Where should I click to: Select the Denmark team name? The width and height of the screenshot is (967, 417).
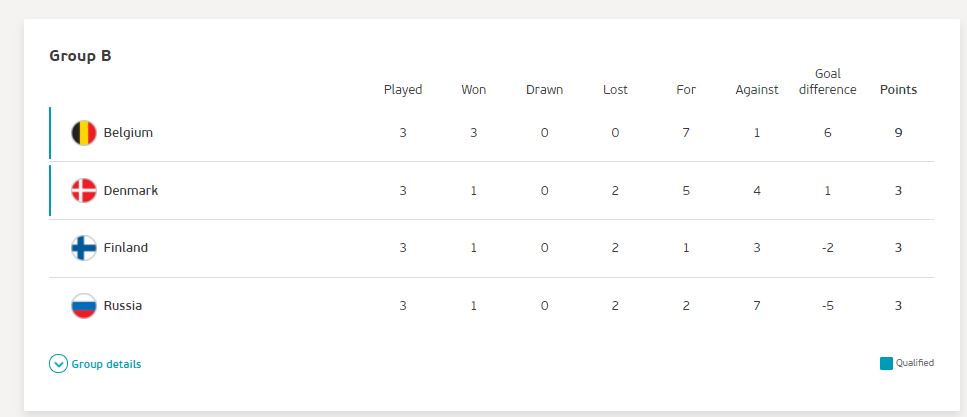click(x=131, y=191)
